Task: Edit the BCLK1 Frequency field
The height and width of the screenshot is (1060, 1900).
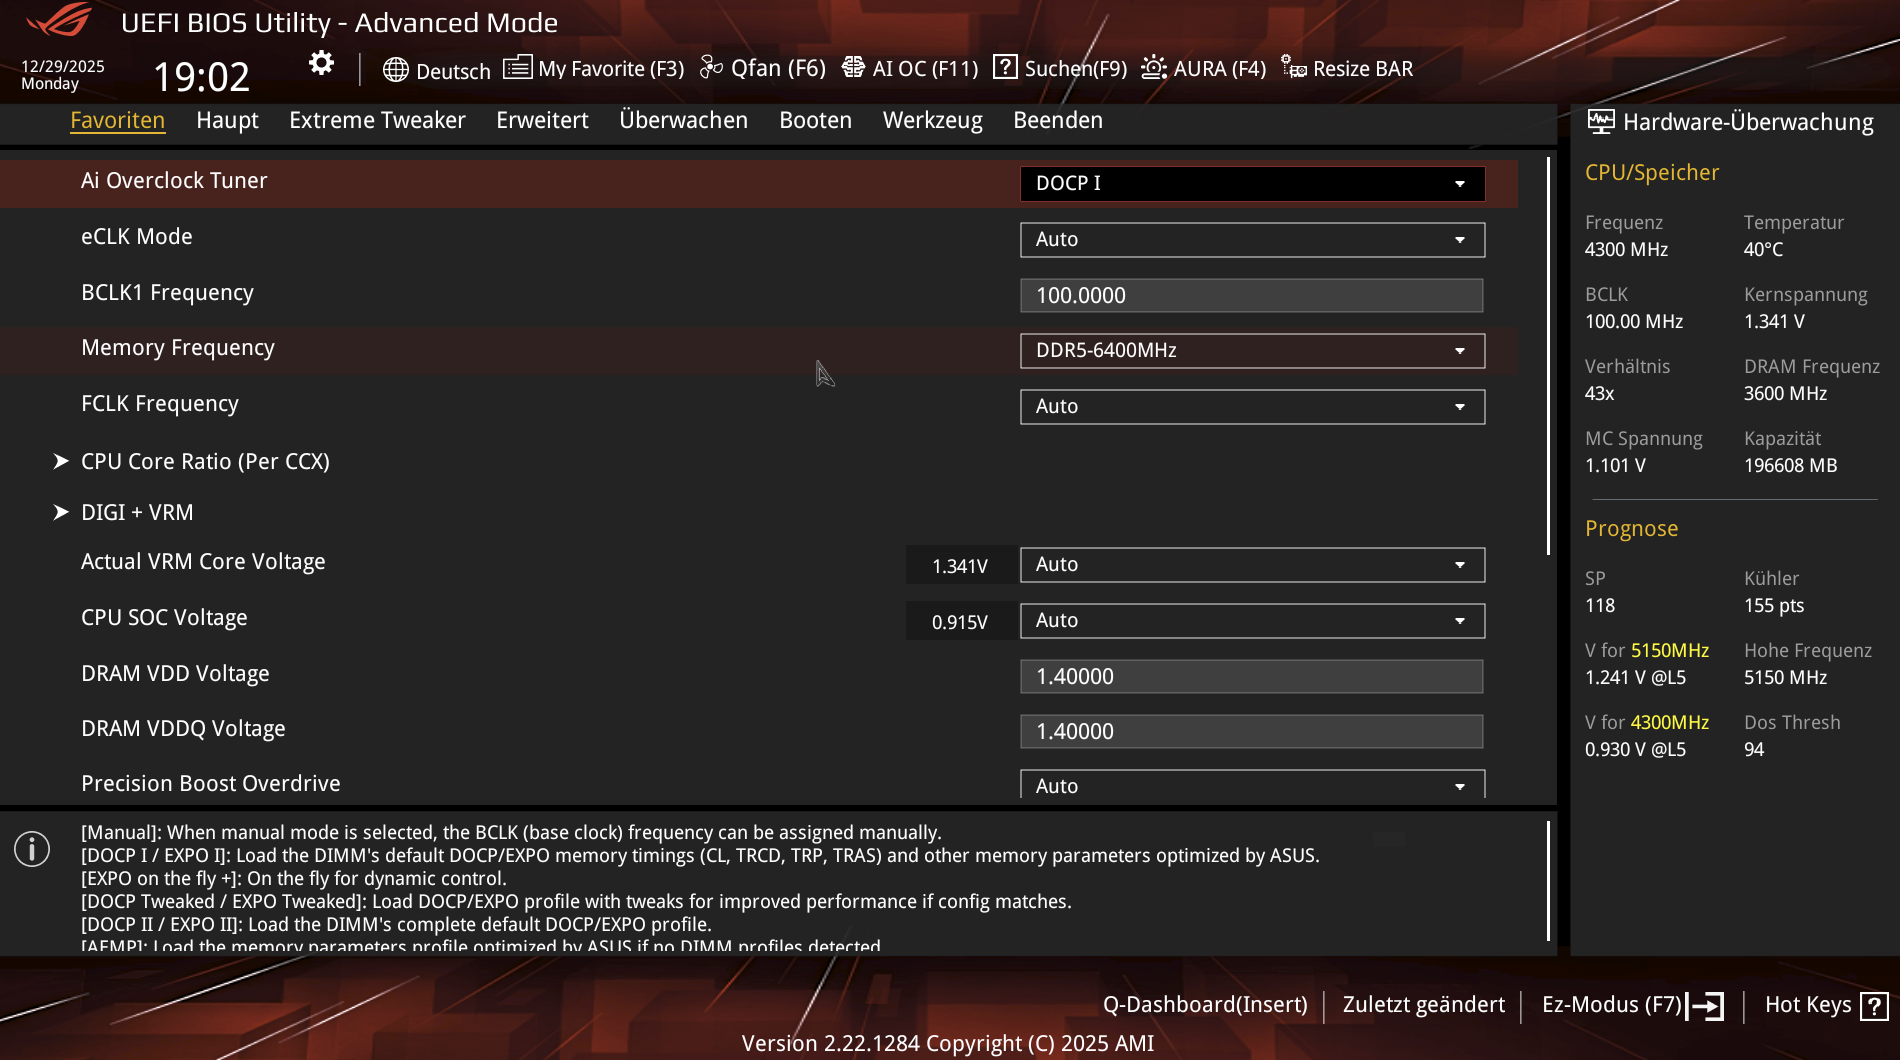Action: 1251,296
